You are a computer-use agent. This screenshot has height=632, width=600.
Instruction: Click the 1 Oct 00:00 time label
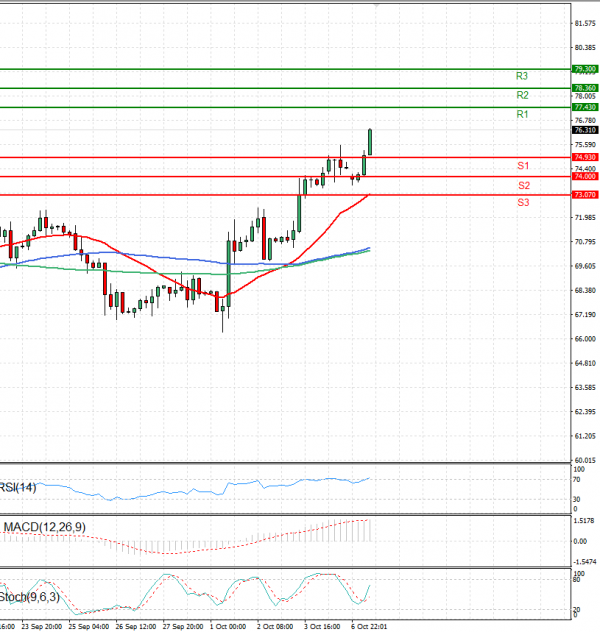point(228,626)
